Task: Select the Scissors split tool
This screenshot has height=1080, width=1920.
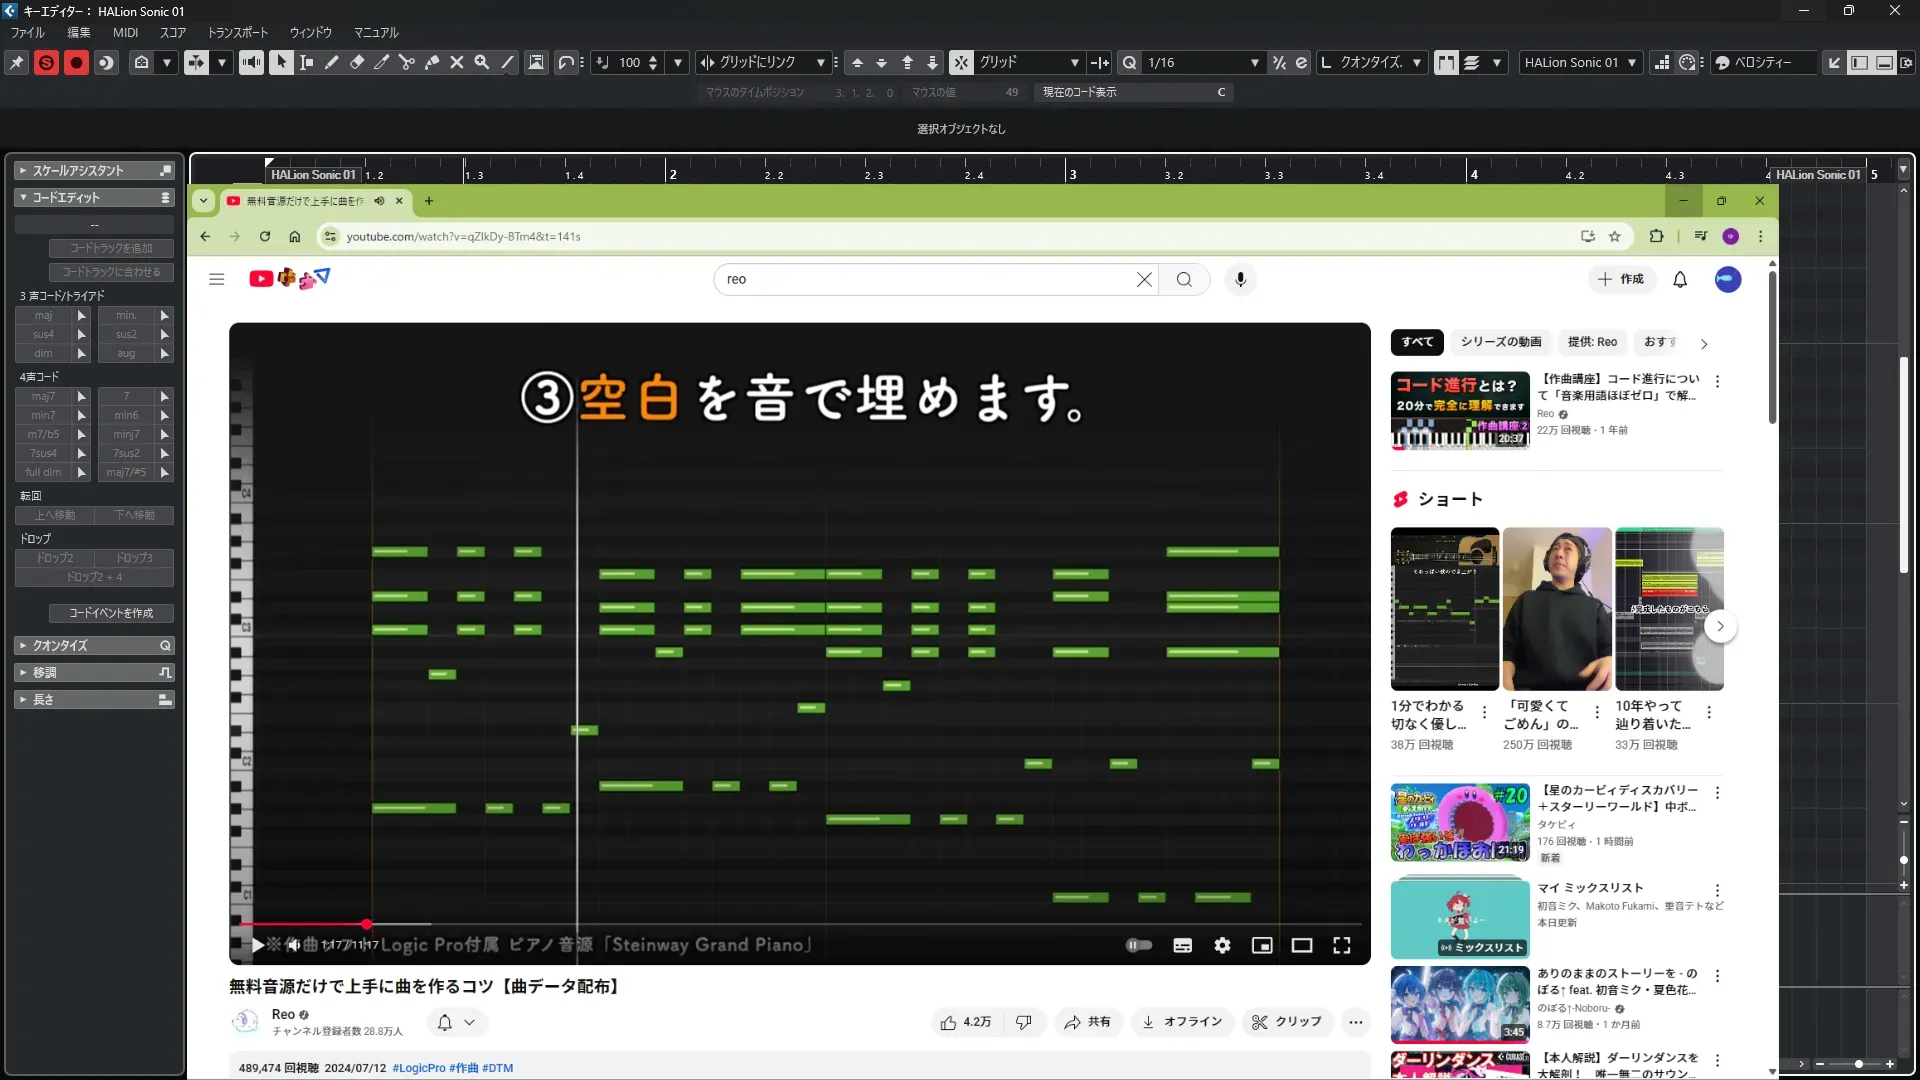Action: (406, 62)
